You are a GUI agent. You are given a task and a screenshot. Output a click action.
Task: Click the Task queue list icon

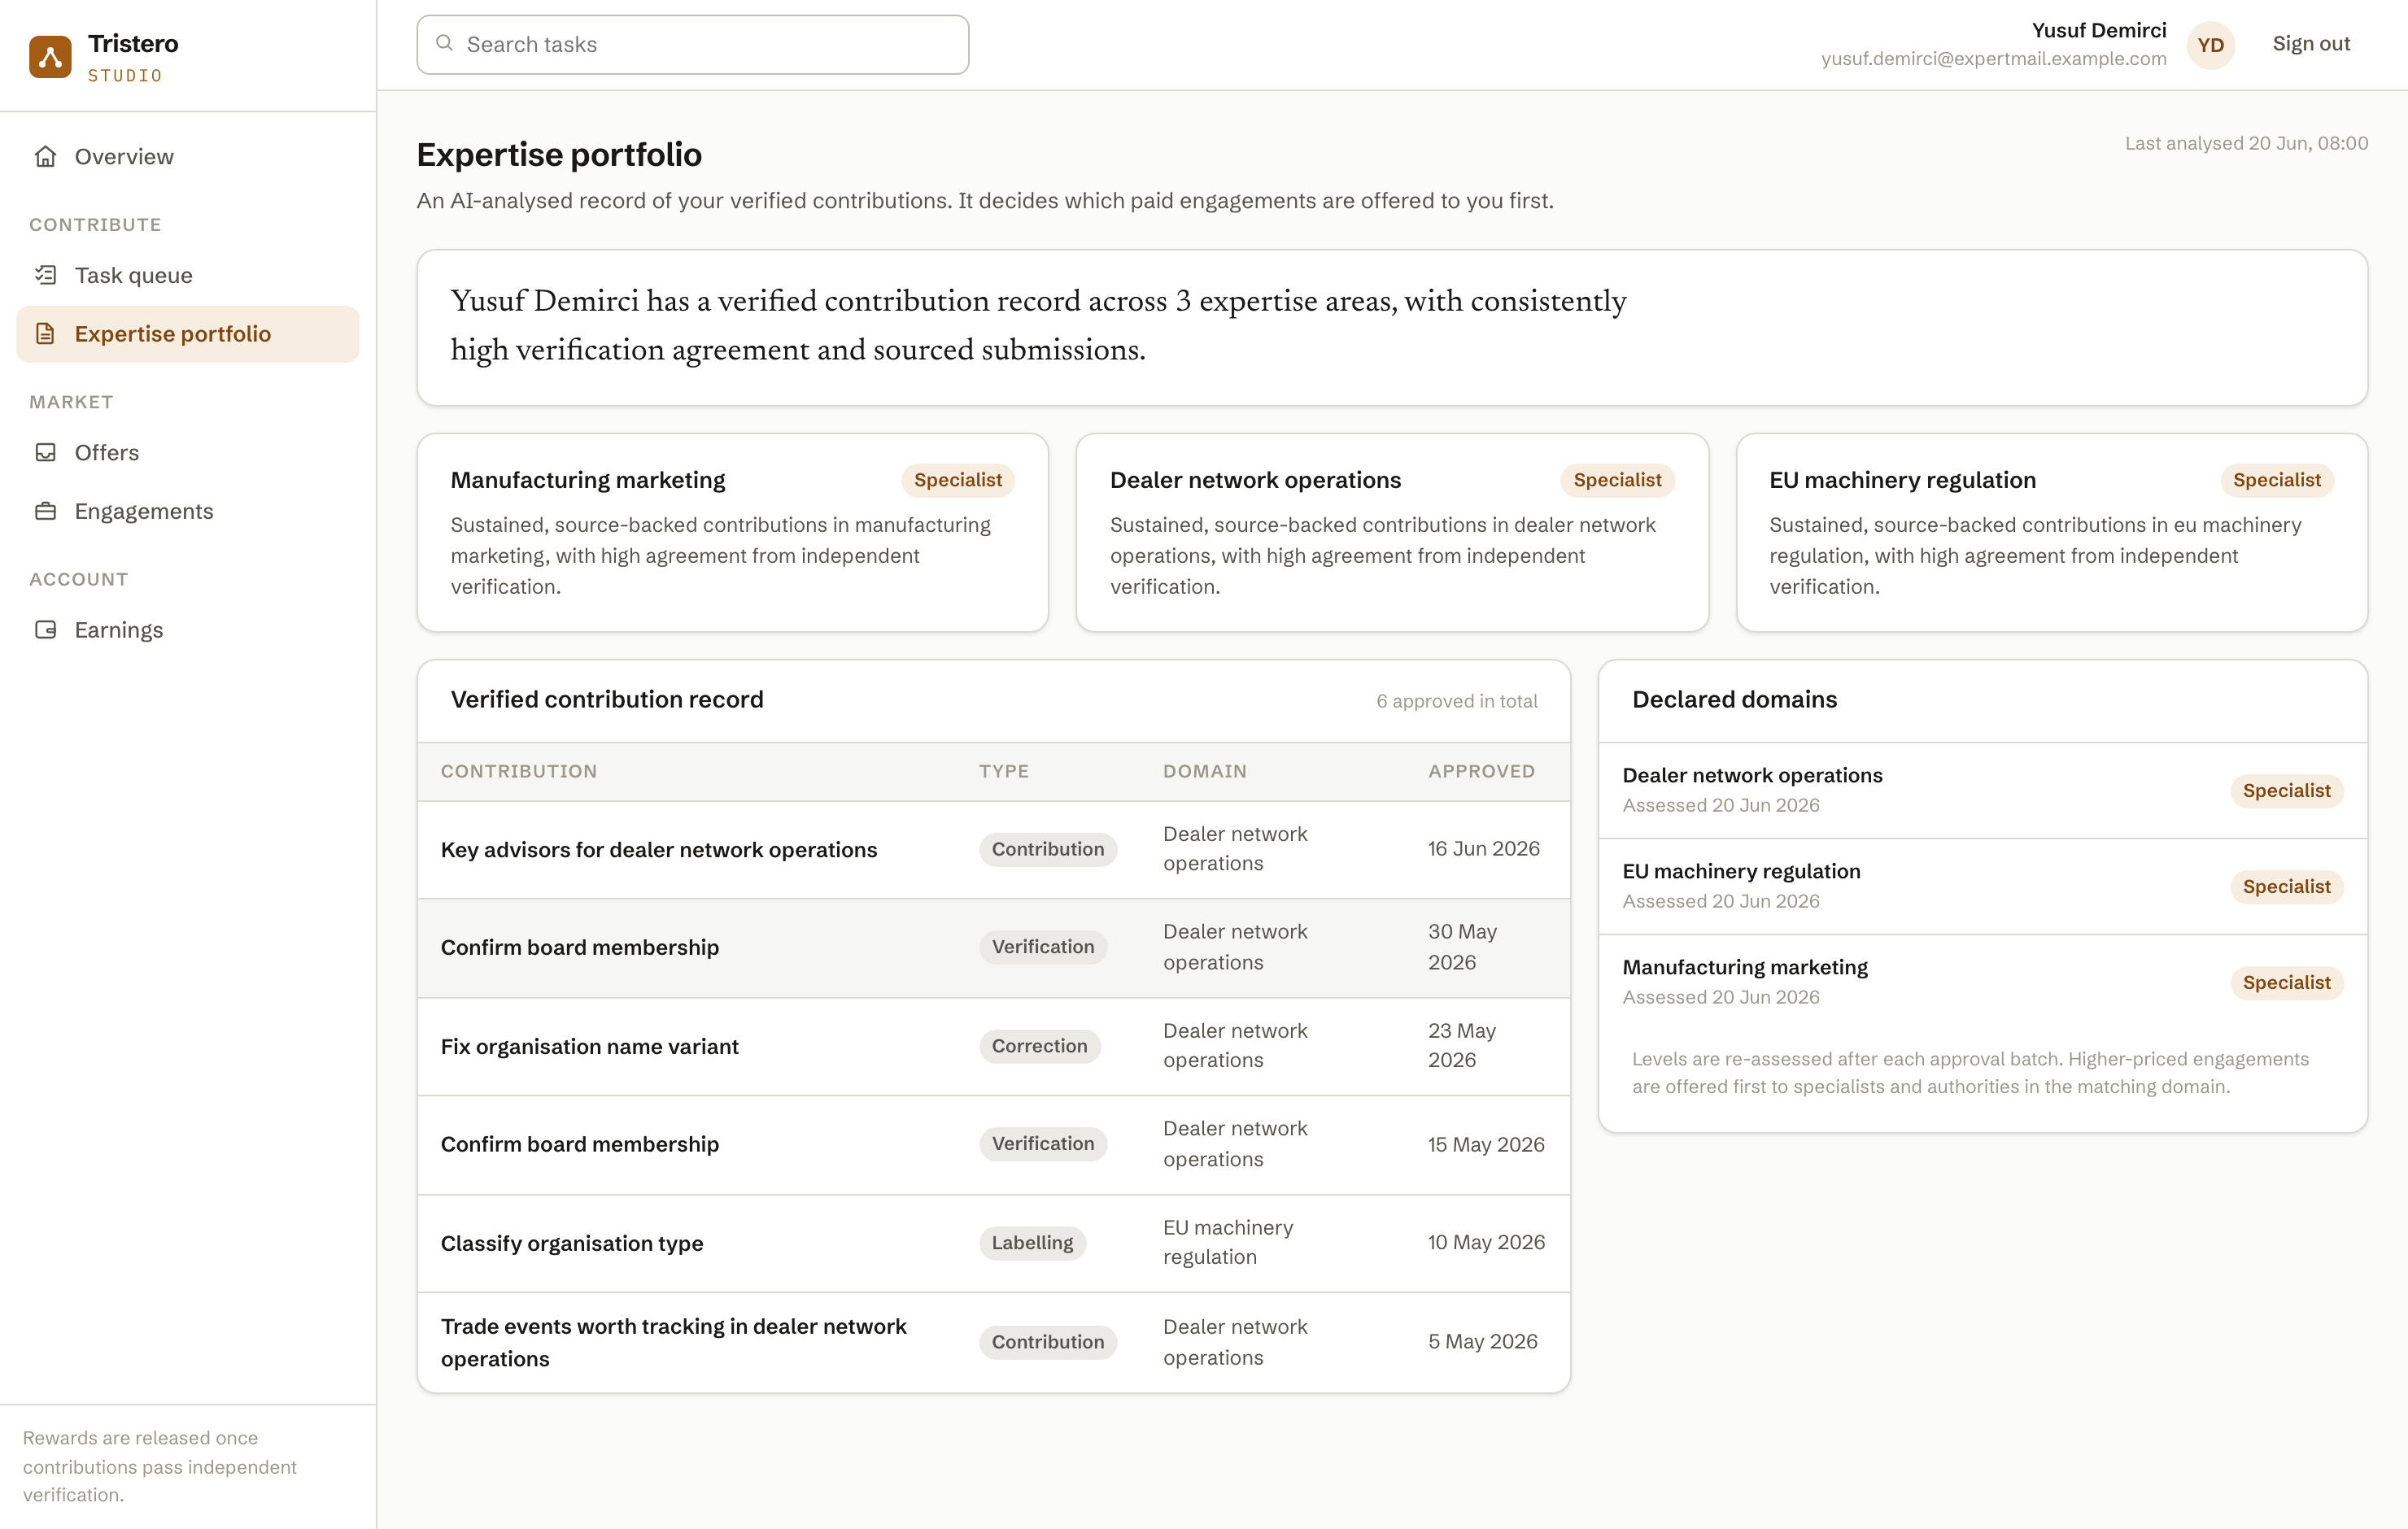pyautogui.click(x=45, y=275)
